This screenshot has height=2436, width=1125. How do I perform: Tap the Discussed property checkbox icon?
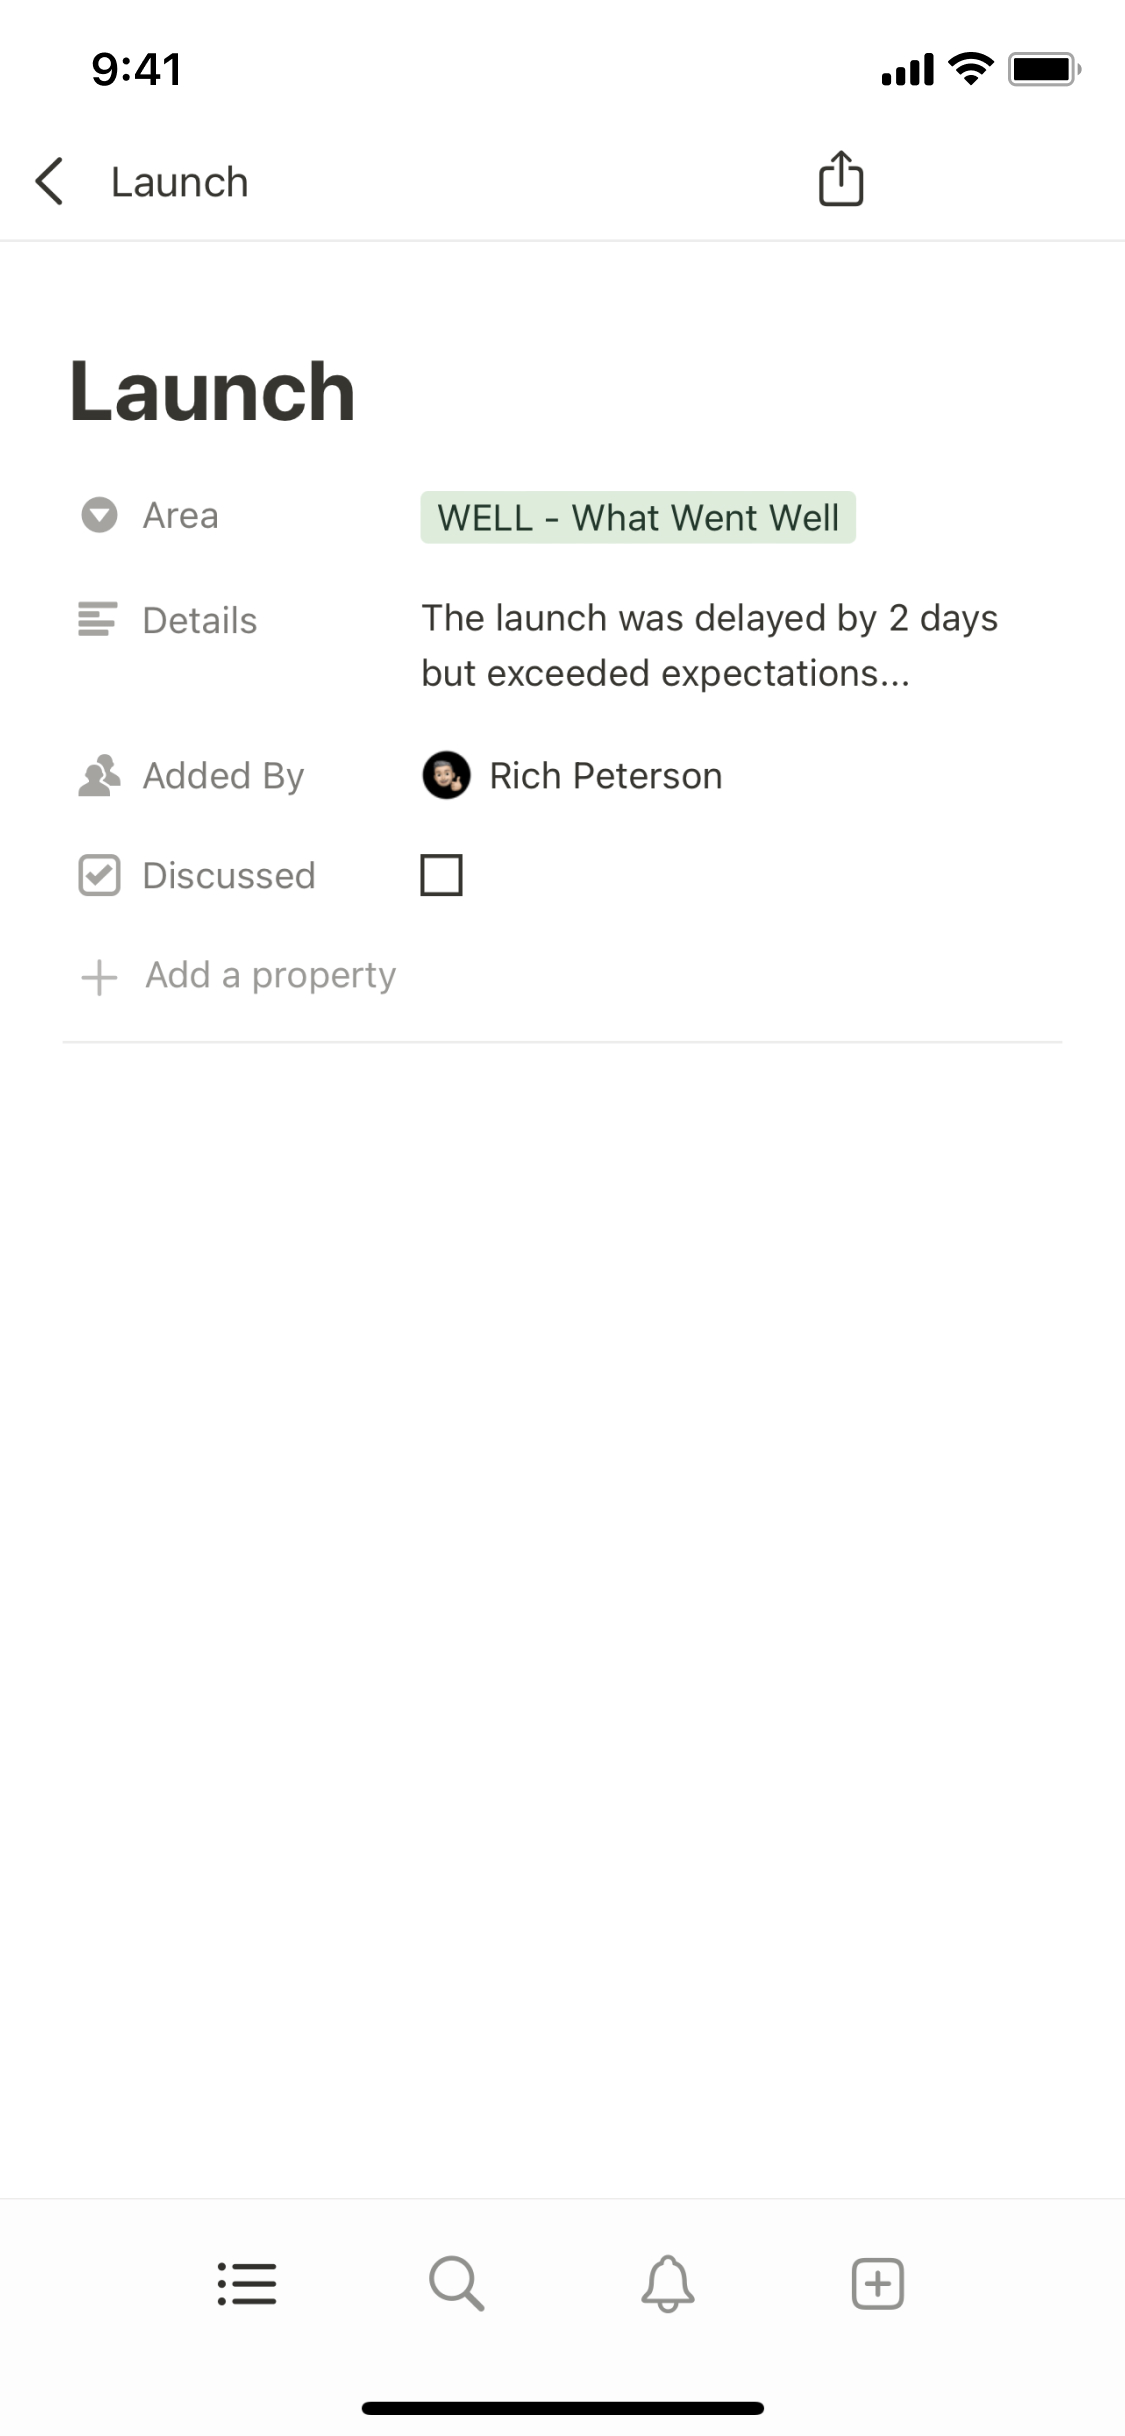(99, 875)
